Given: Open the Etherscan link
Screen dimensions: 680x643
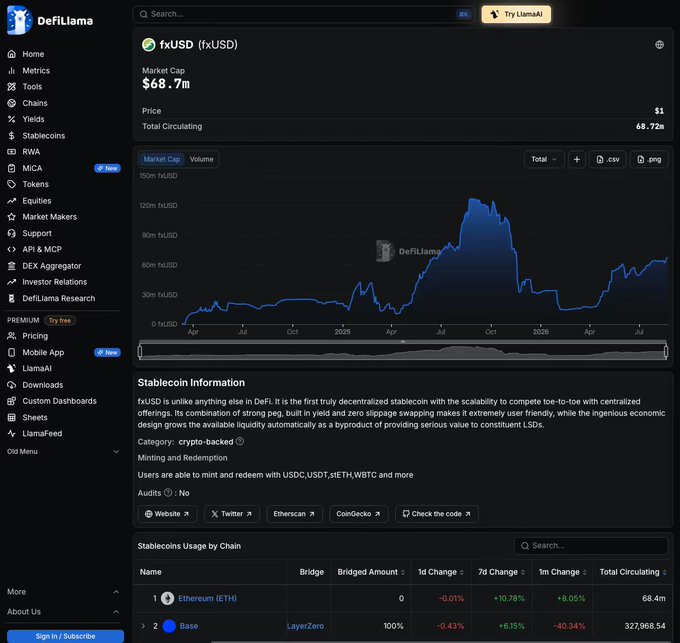Looking at the screenshot, I should point(294,514).
